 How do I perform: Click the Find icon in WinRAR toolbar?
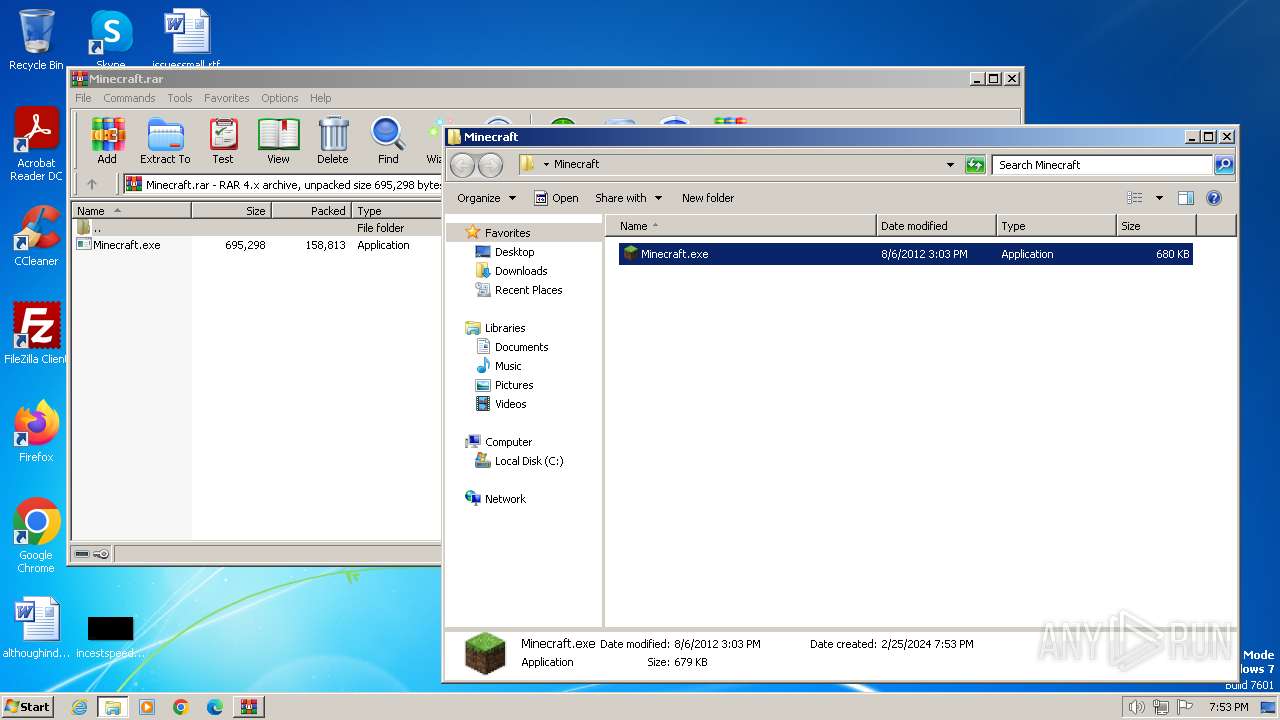pyautogui.click(x=388, y=141)
